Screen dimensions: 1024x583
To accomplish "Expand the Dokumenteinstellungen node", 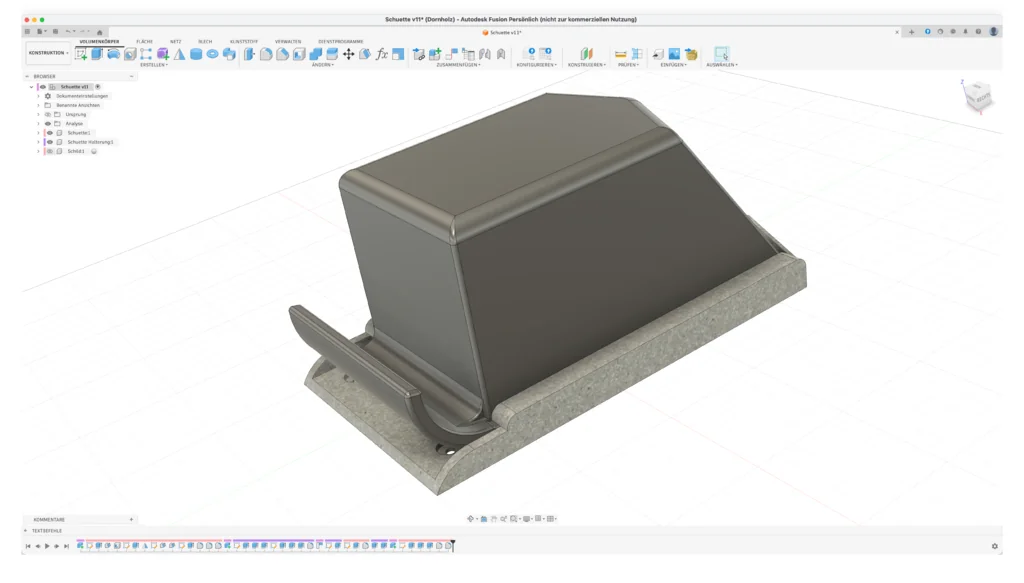I will (39, 96).
